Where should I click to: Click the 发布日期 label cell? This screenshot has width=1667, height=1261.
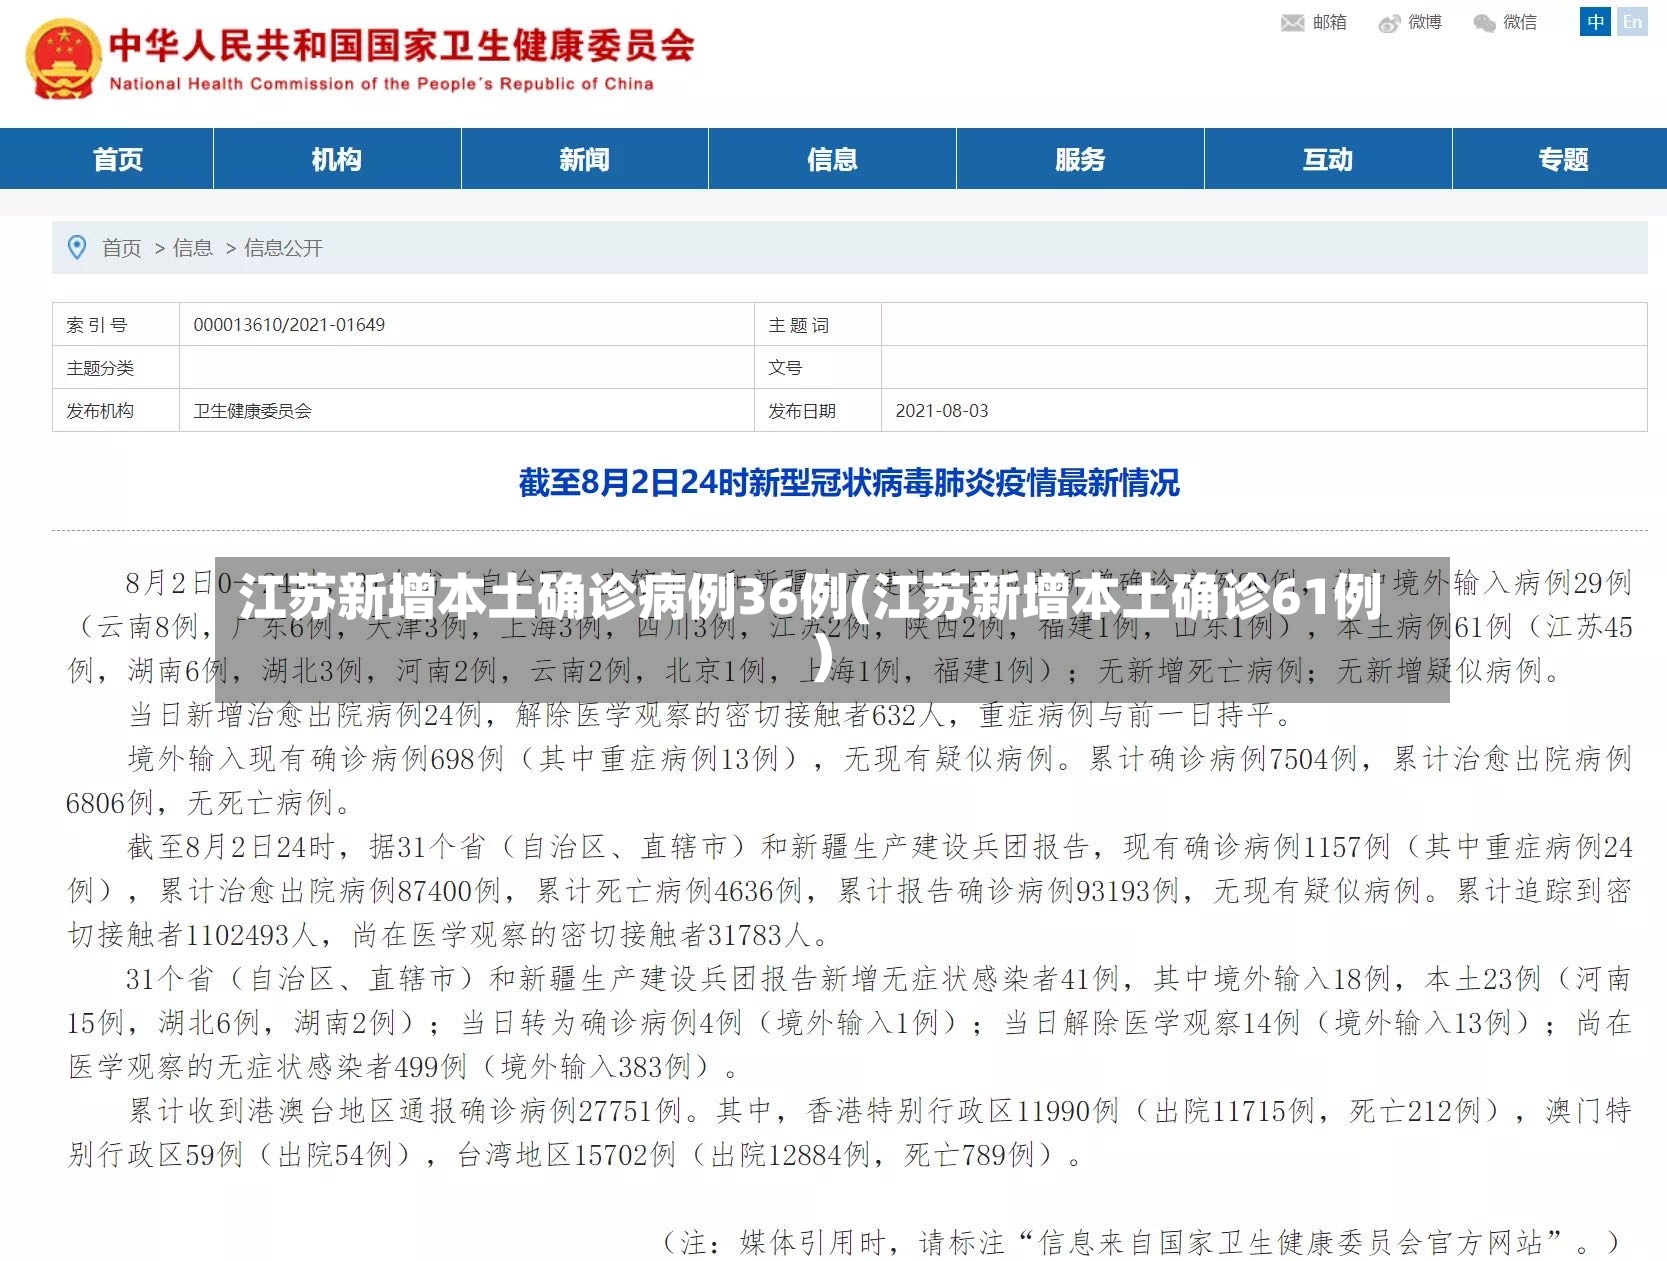818,411
